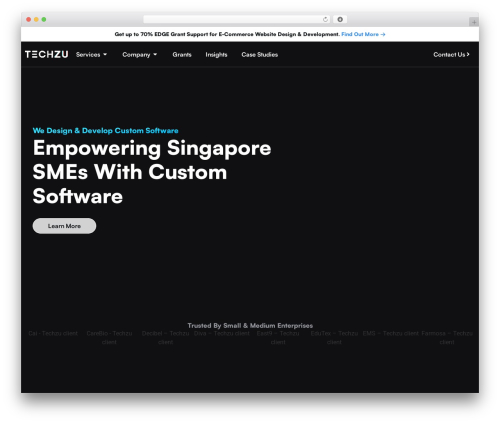Click the 'Empowering Singapore SMEs' headline

tap(152, 172)
